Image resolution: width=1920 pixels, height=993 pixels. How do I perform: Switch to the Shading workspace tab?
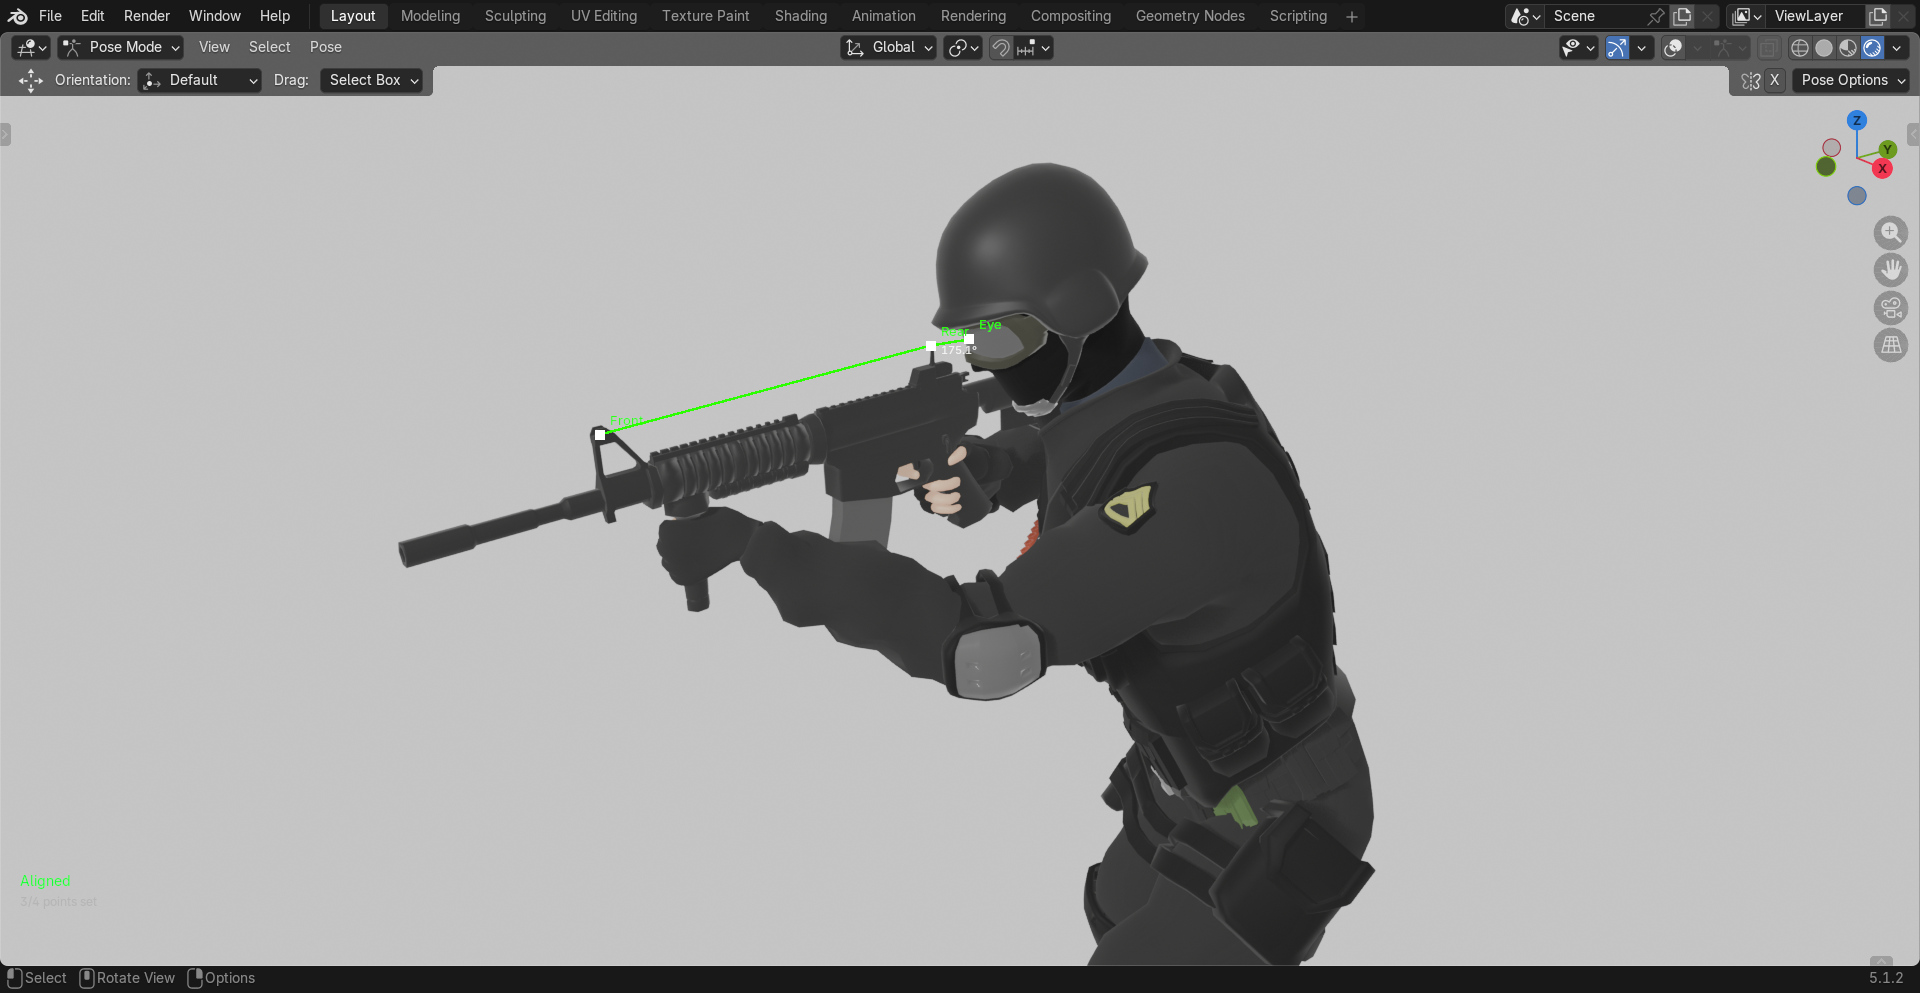800,16
